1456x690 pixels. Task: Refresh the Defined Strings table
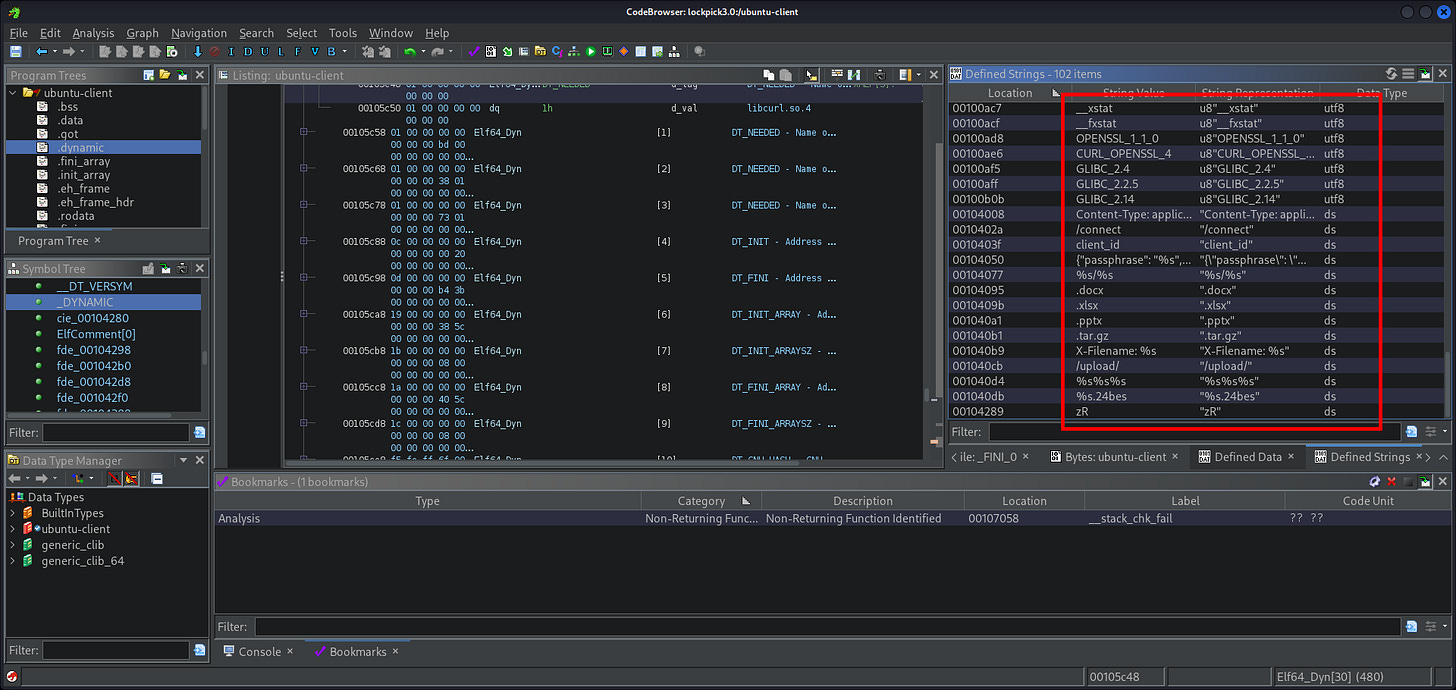pos(1391,74)
